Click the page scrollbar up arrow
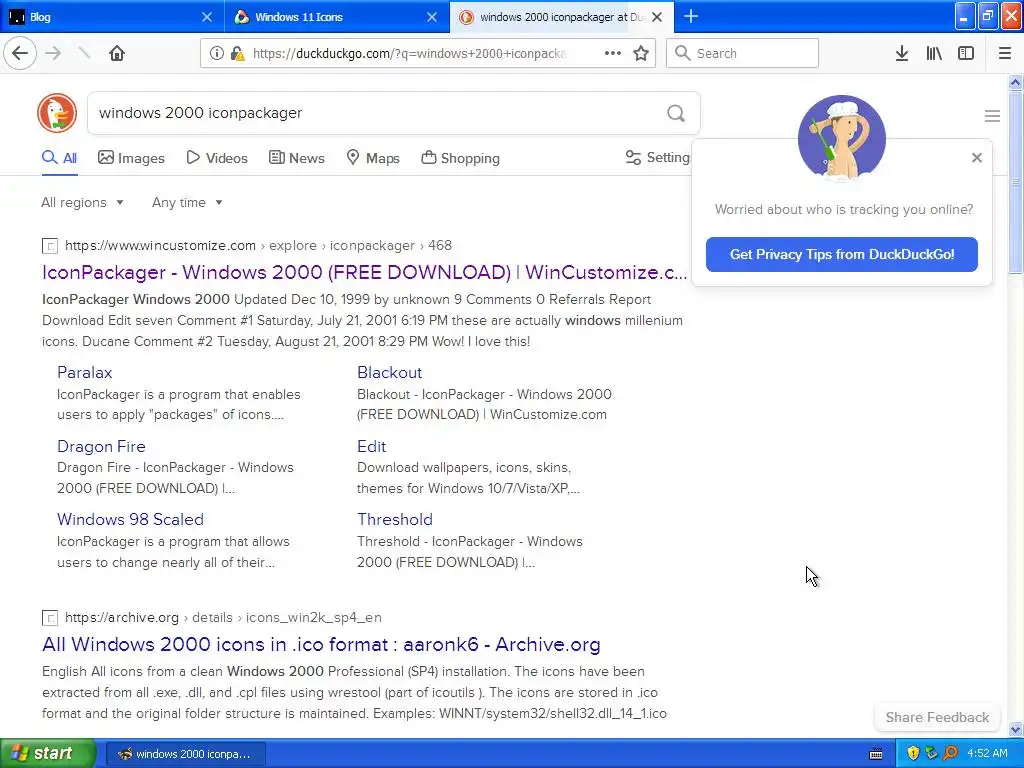The image size is (1024, 768). (x=1015, y=82)
